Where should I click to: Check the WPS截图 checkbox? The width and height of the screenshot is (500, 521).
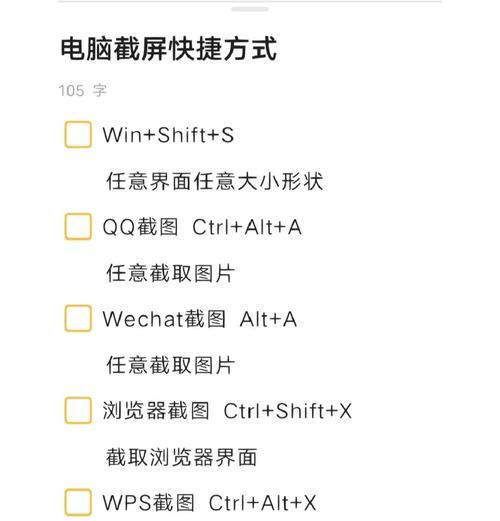[x=78, y=502]
